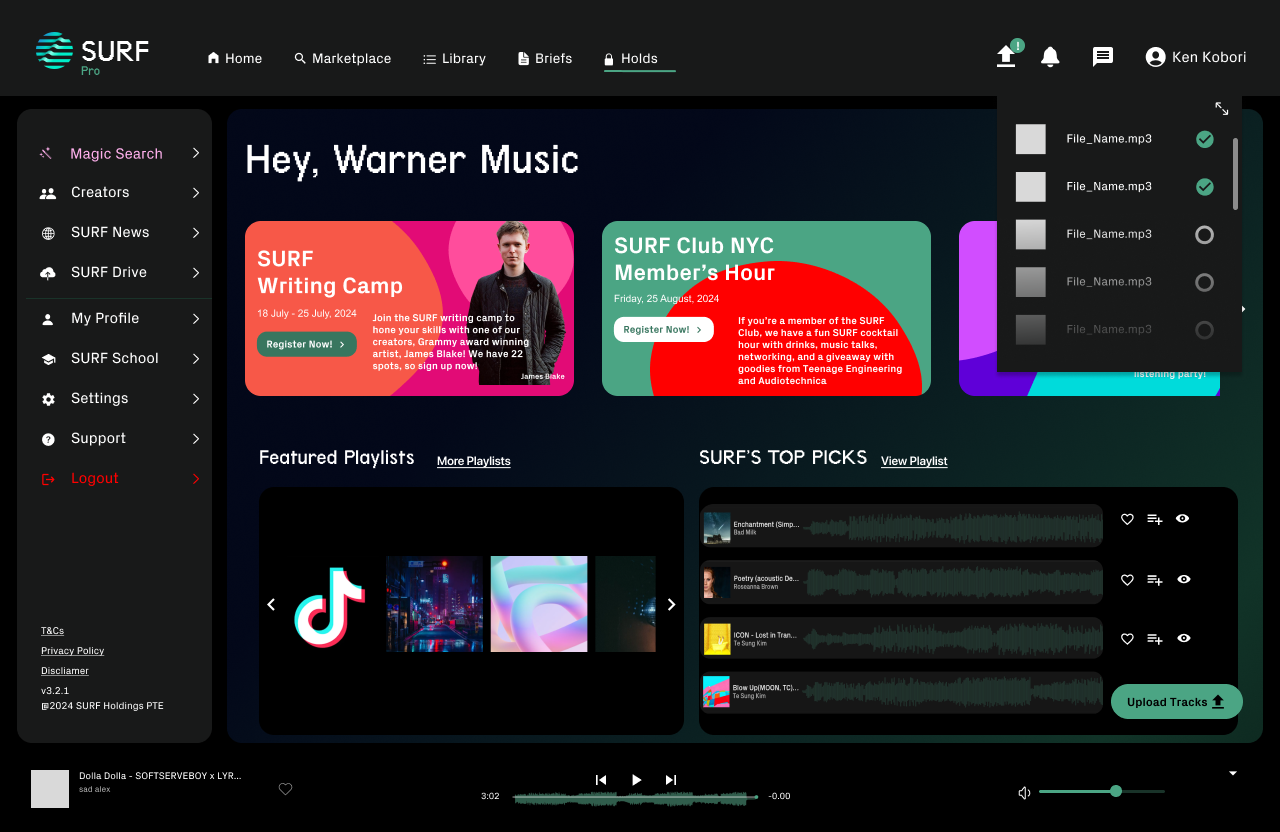Expand the Settings chevron

(x=196, y=399)
